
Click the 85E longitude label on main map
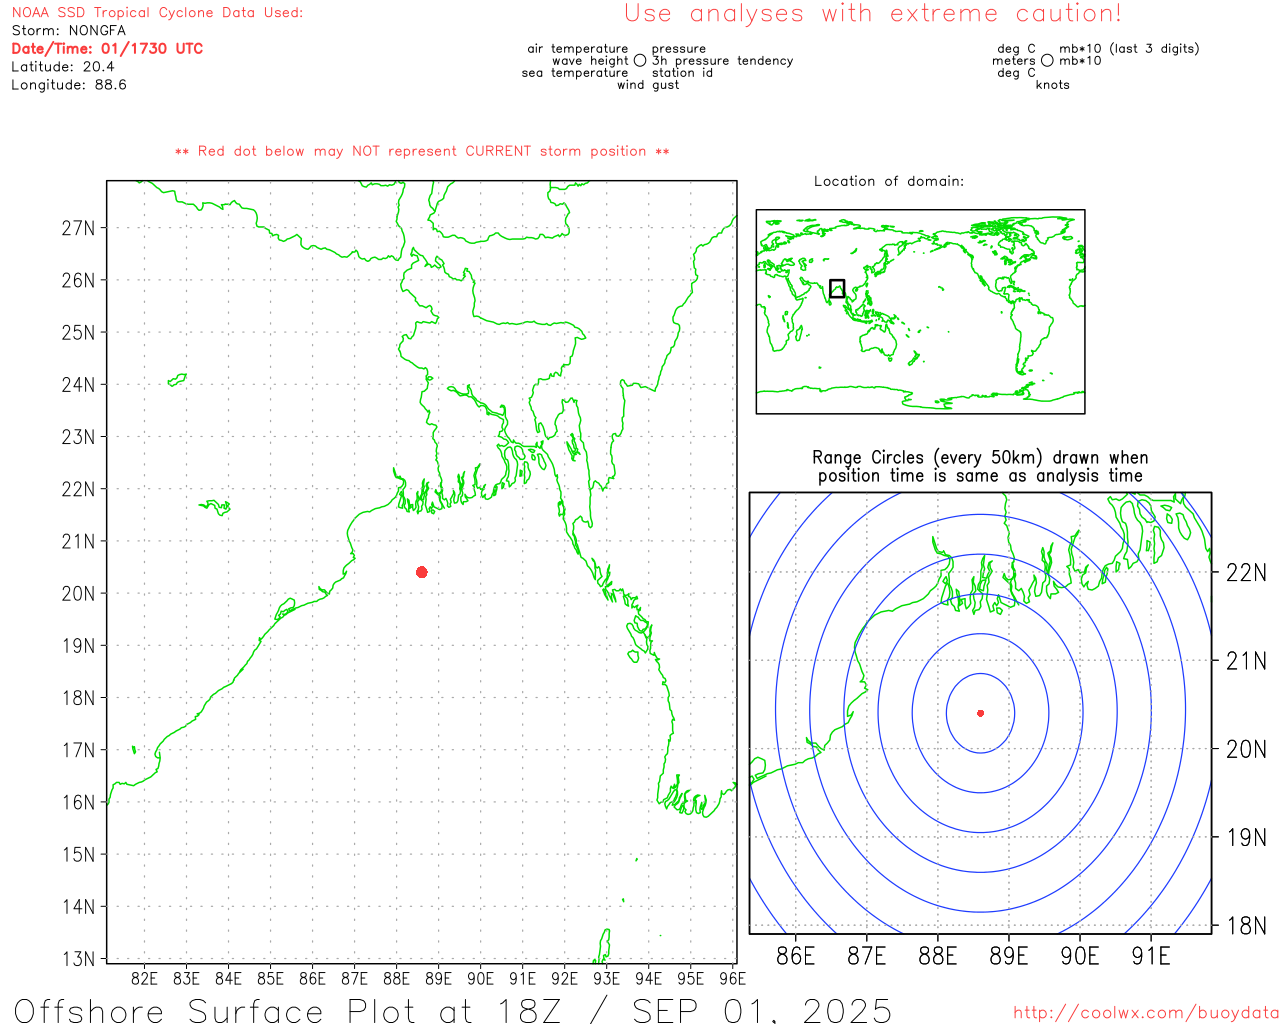[x=271, y=979]
